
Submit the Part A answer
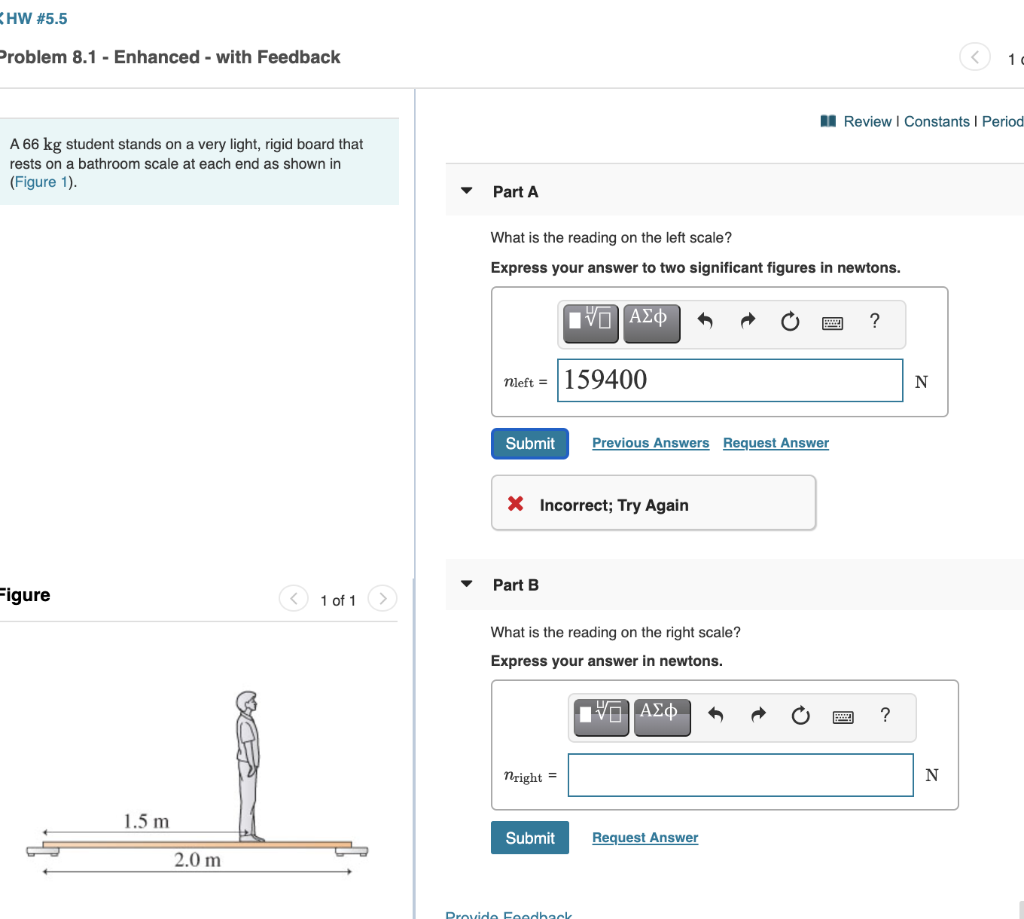click(529, 443)
